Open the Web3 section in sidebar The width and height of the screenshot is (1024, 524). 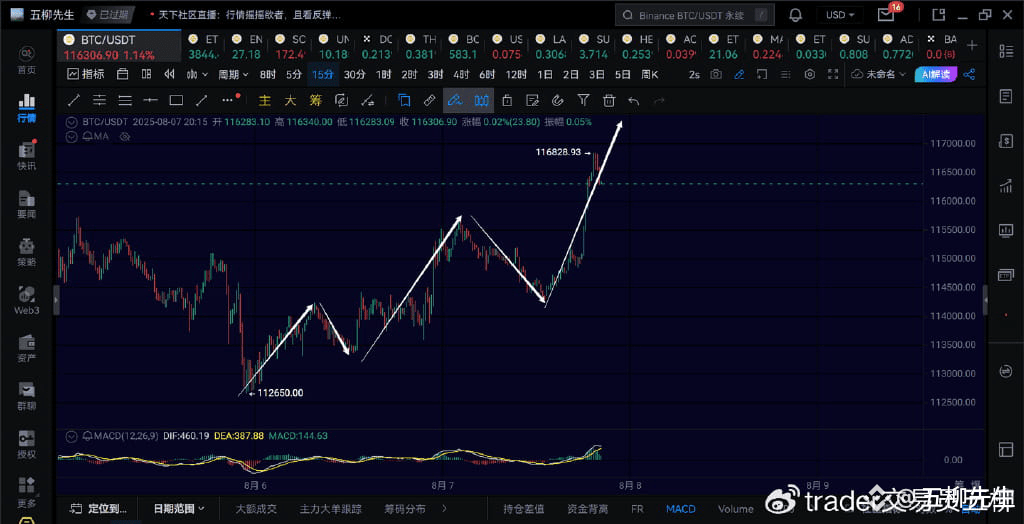27,300
